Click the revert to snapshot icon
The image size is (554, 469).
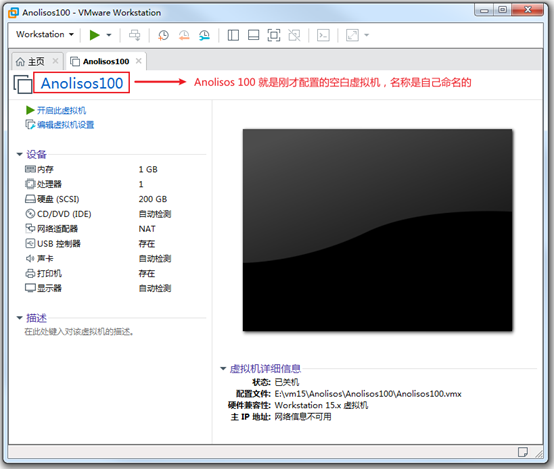184,35
